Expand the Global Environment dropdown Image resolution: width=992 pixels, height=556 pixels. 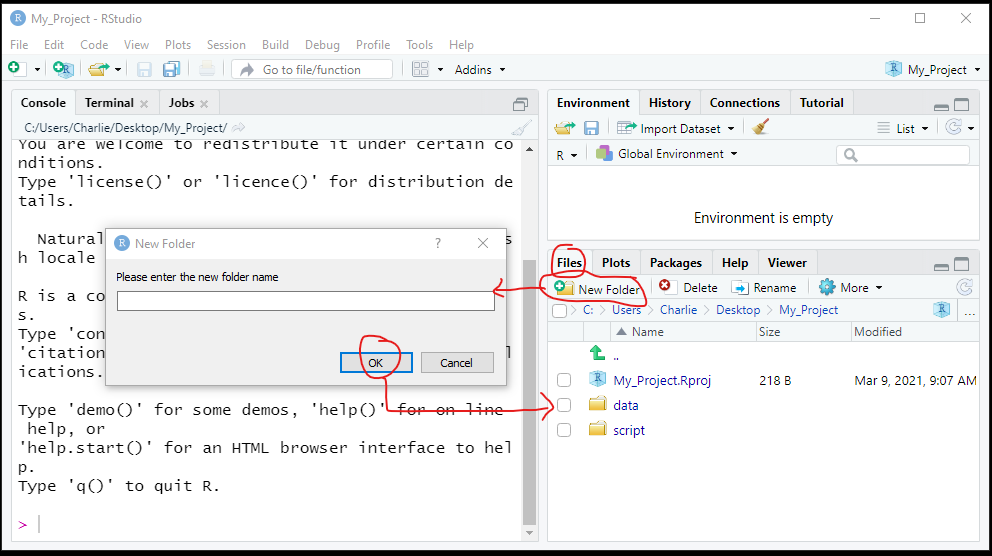(x=667, y=154)
